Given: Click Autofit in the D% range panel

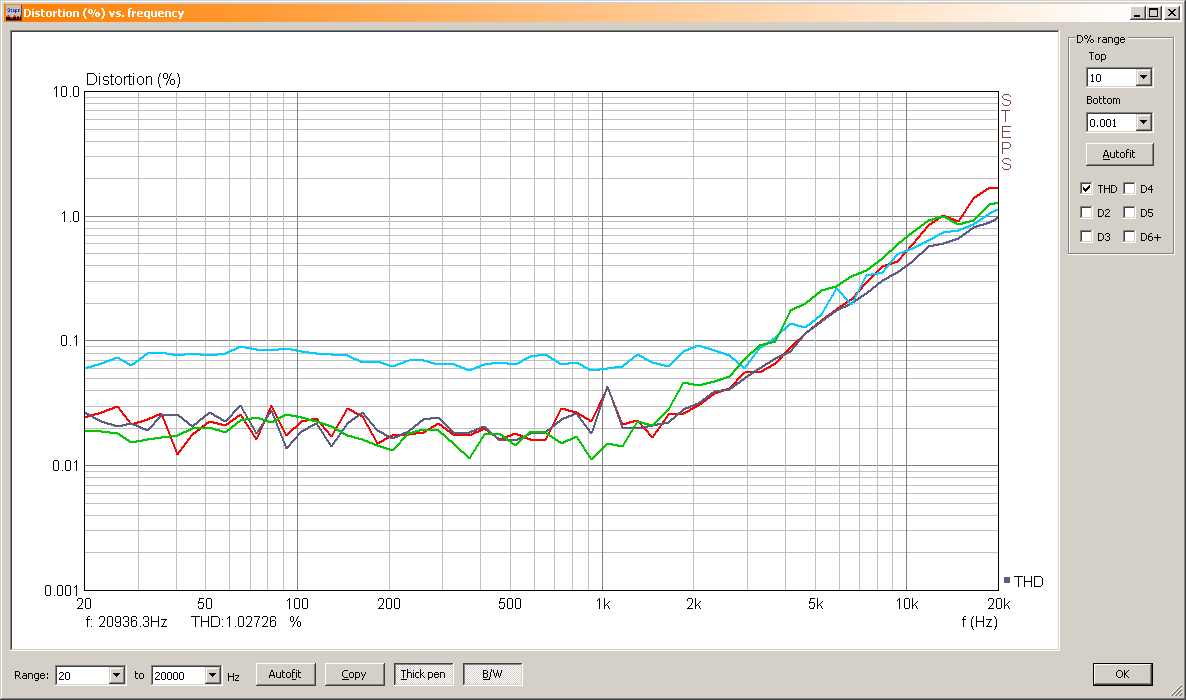Looking at the screenshot, I should pos(1119,154).
